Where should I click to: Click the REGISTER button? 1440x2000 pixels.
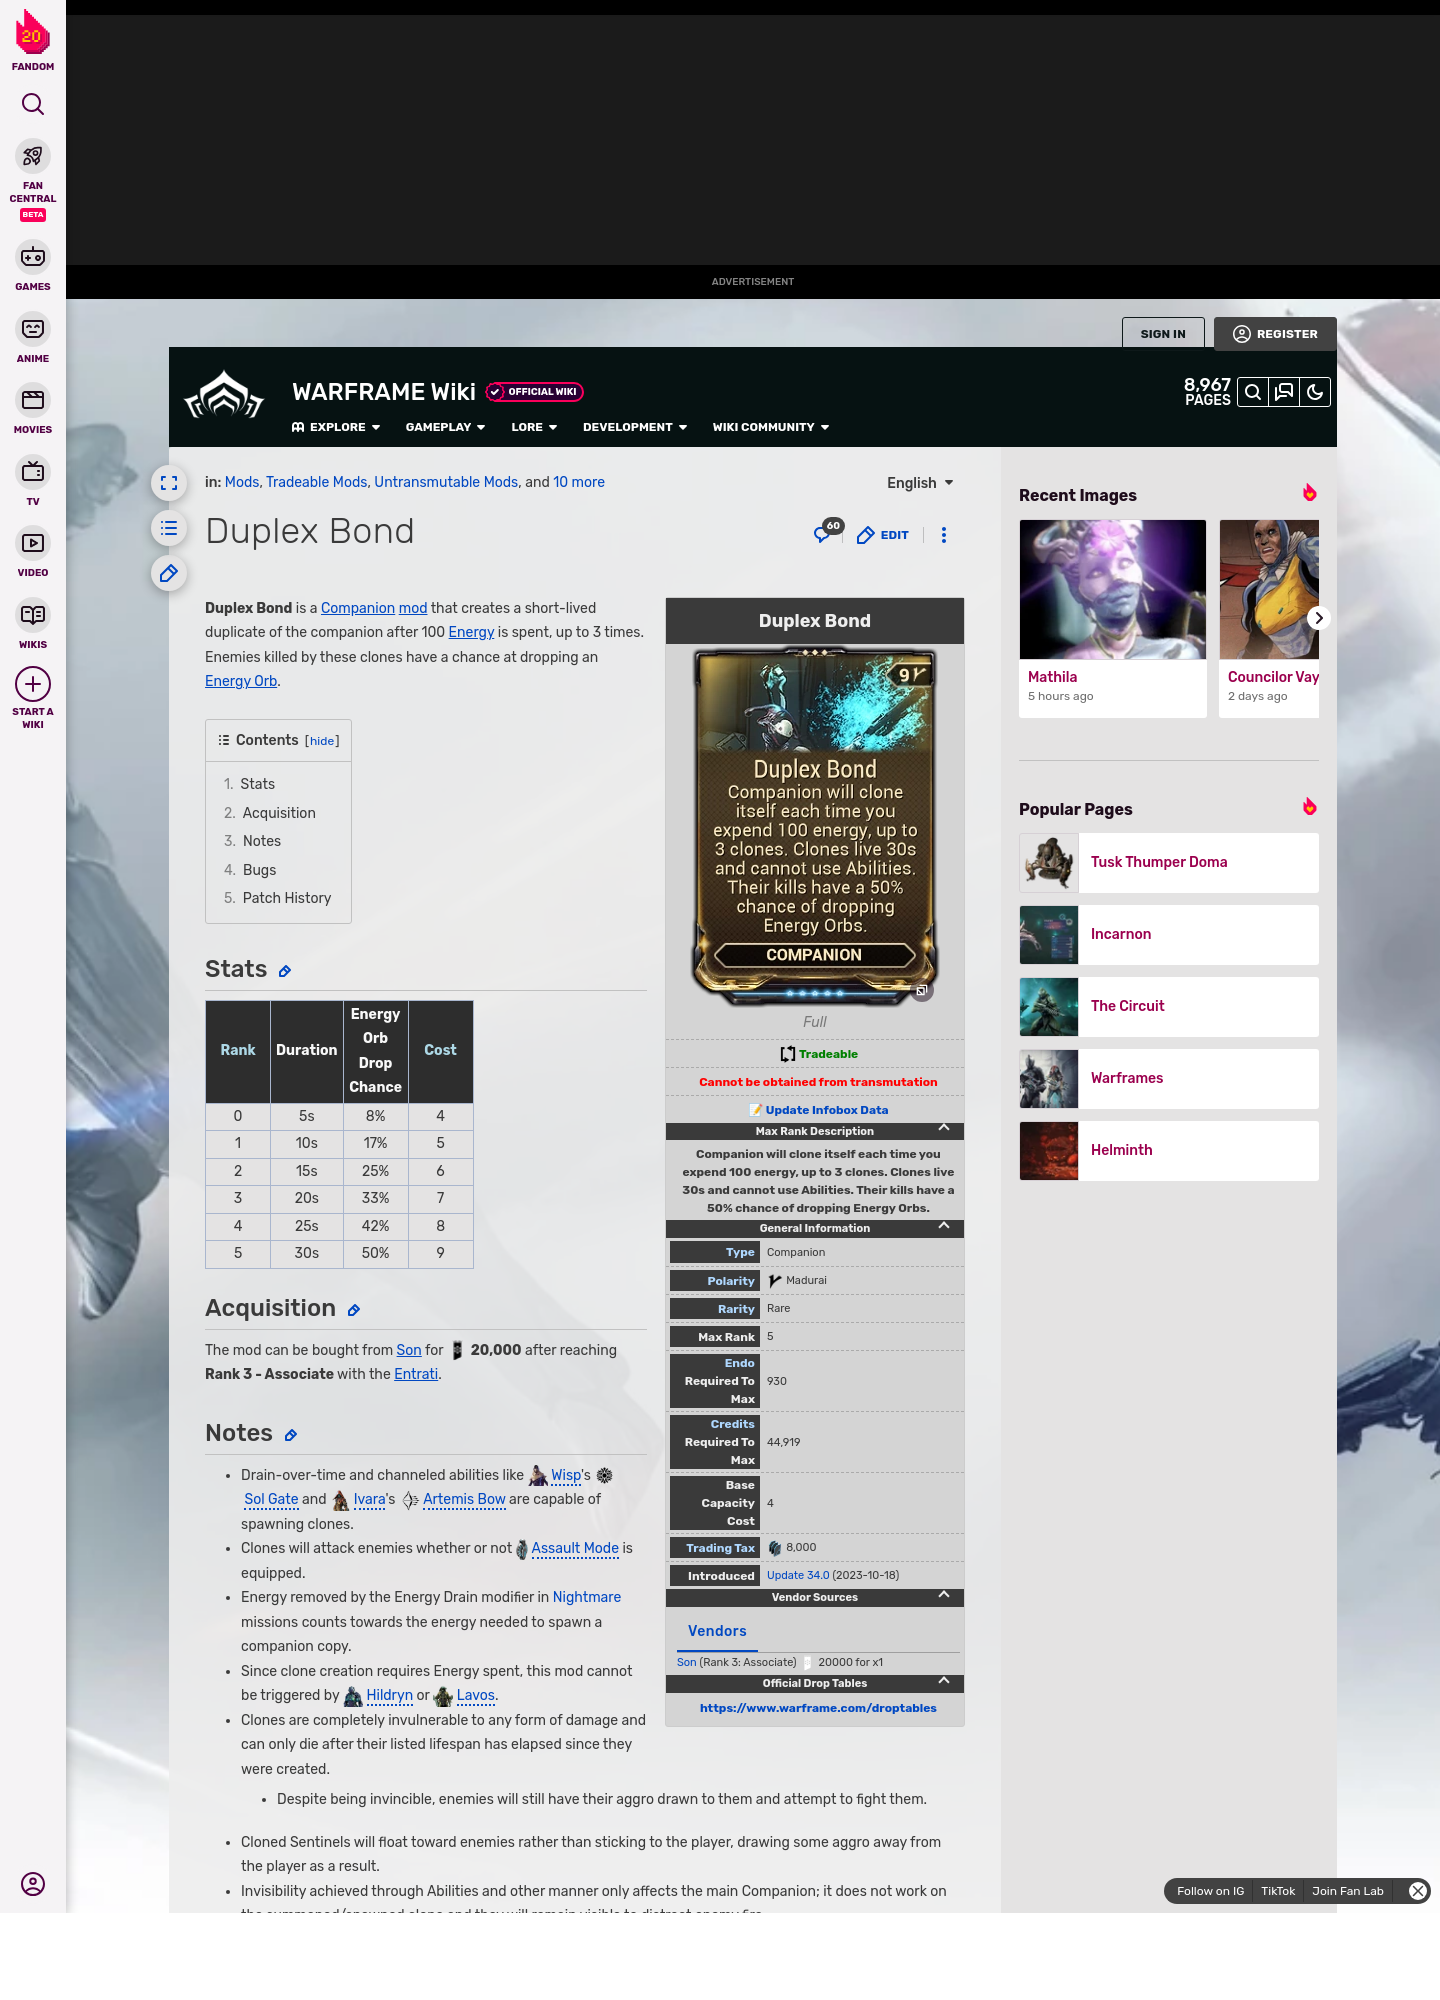[1275, 334]
